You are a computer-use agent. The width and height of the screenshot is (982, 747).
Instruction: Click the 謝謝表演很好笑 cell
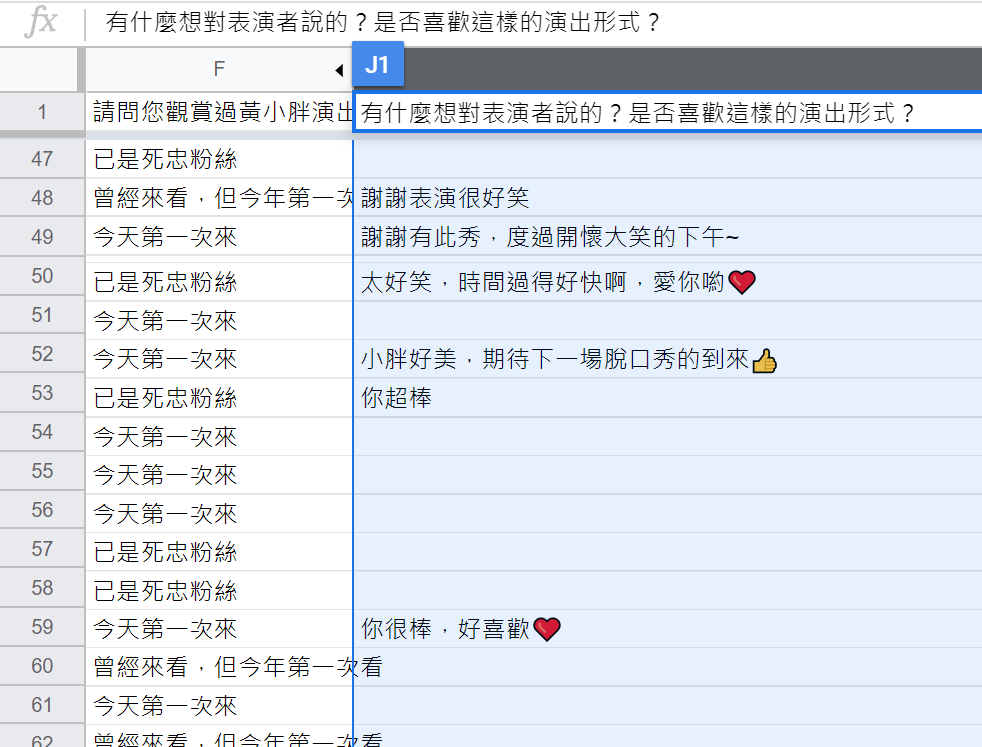pyautogui.click(x=445, y=198)
